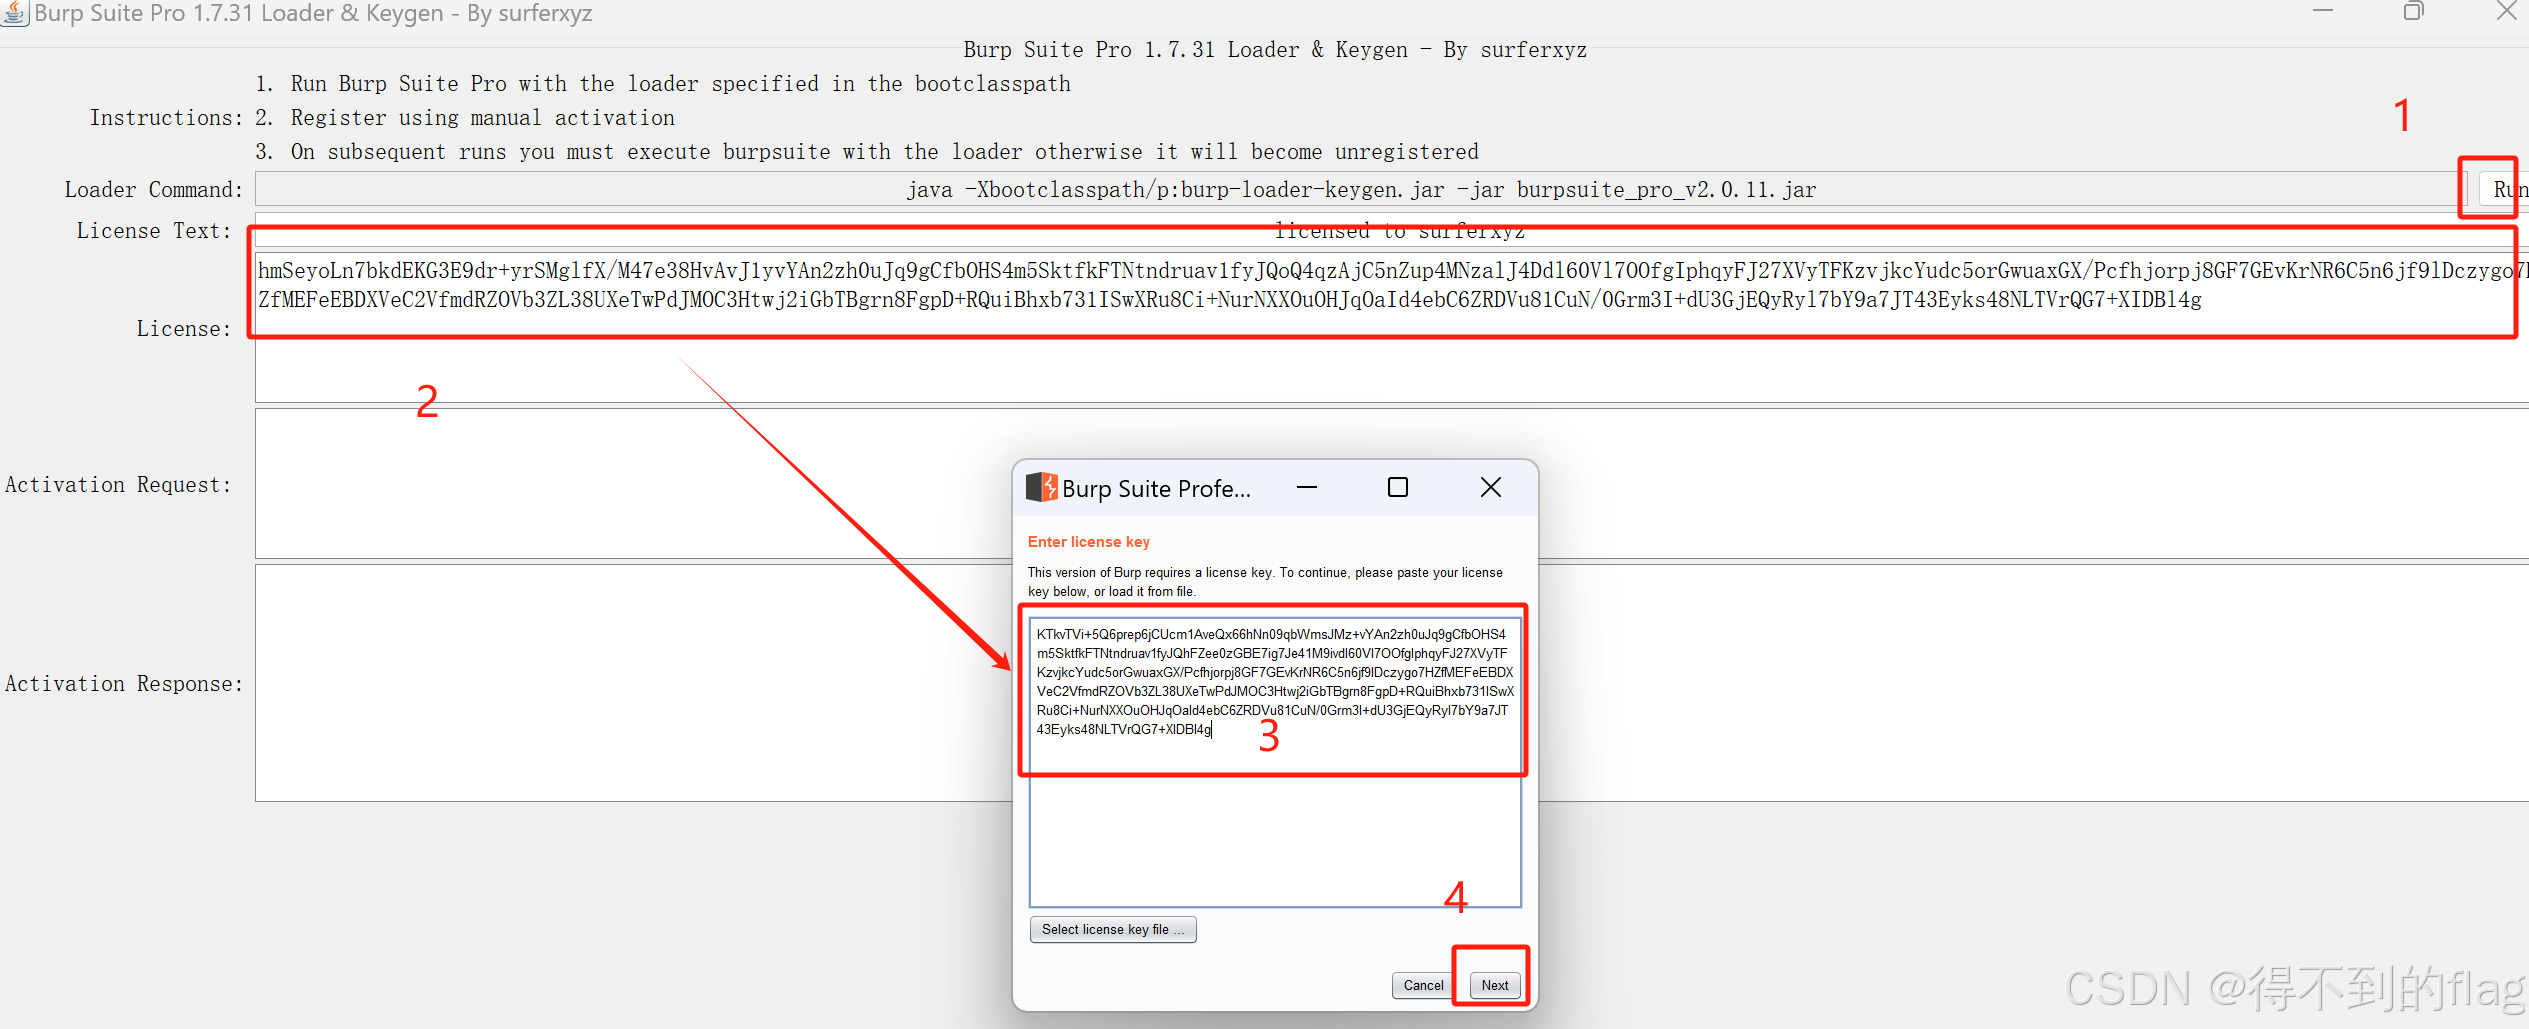Click the 'Loader Command:' label
The width and height of the screenshot is (2529, 1029).
[154, 190]
